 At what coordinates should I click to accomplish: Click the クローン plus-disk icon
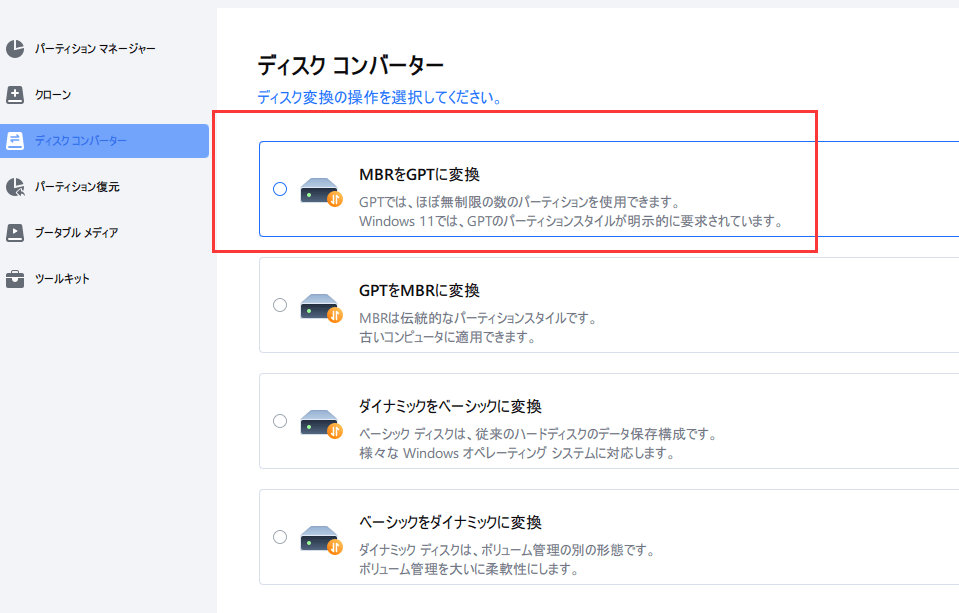(x=14, y=93)
